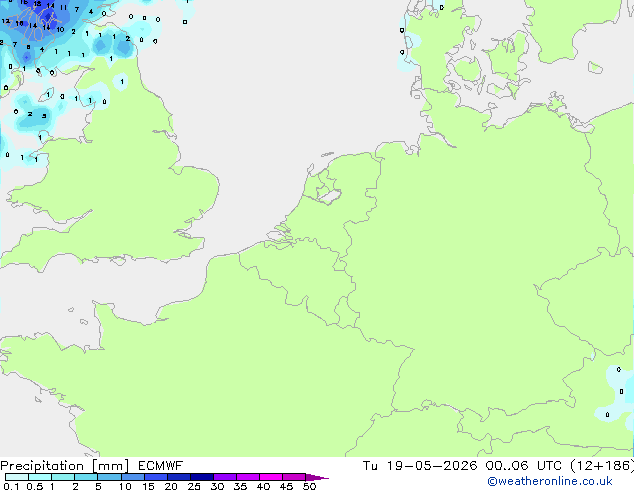The height and width of the screenshot is (490, 634).
Task: Pick the 35–40 mm violet legend swatch
Action: (x=247, y=477)
